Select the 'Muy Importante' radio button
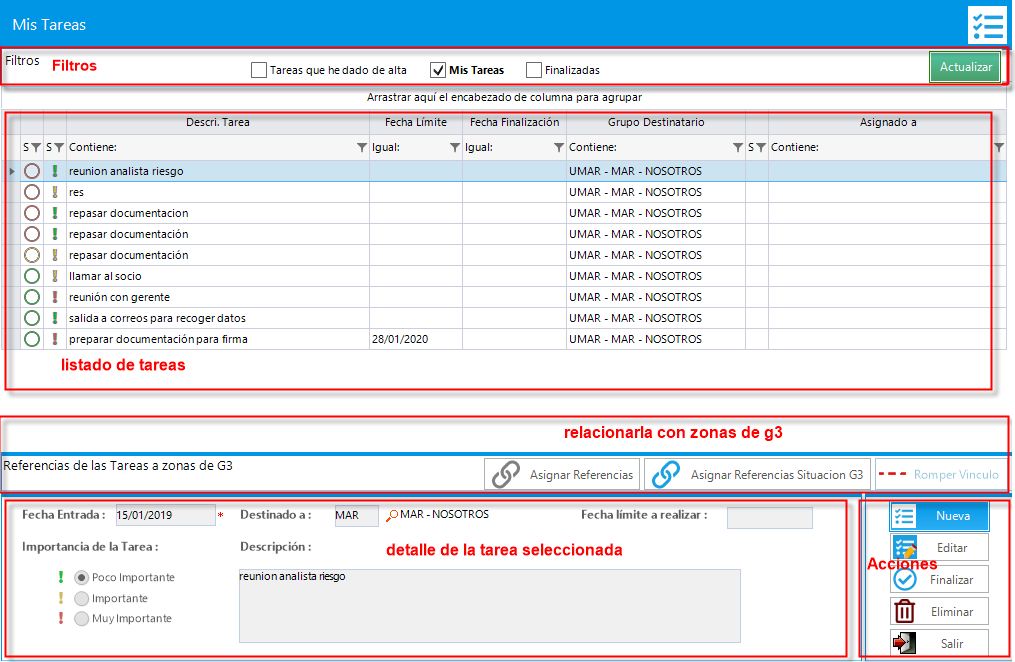The height and width of the screenshot is (662, 1015). [x=82, y=619]
